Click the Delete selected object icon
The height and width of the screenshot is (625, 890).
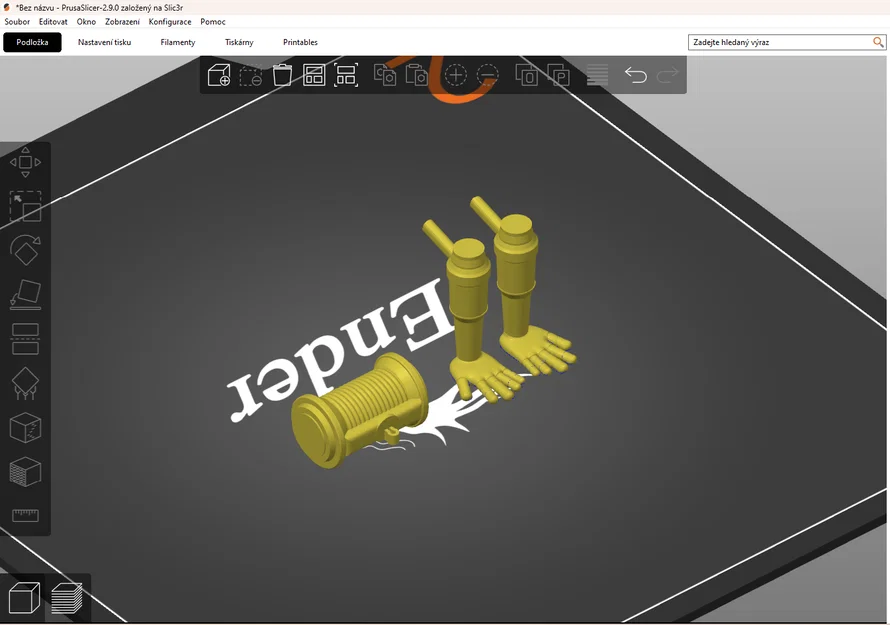(251, 75)
